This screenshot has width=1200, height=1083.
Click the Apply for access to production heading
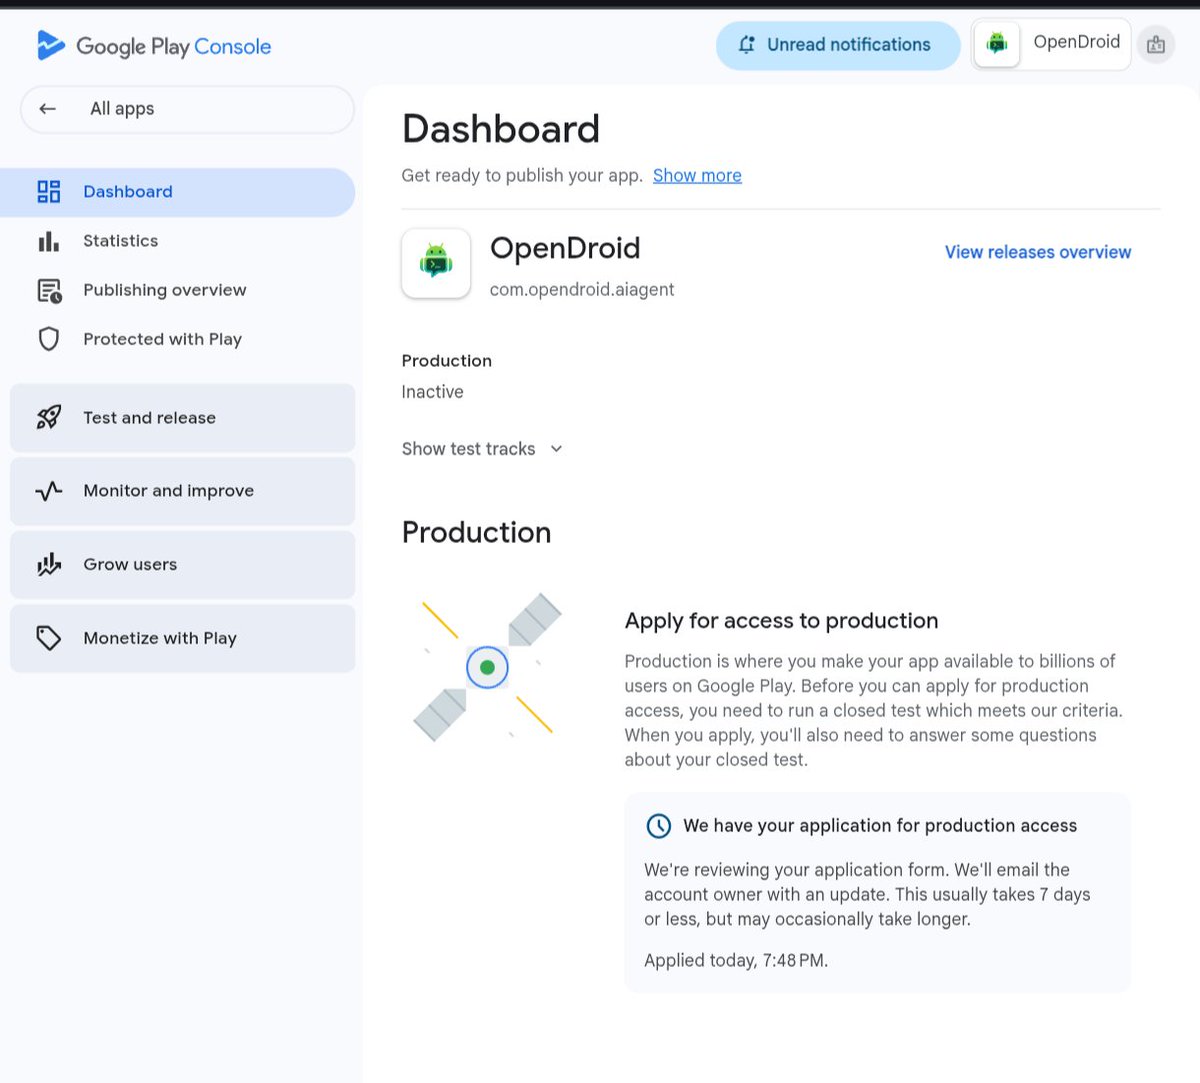coord(781,621)
